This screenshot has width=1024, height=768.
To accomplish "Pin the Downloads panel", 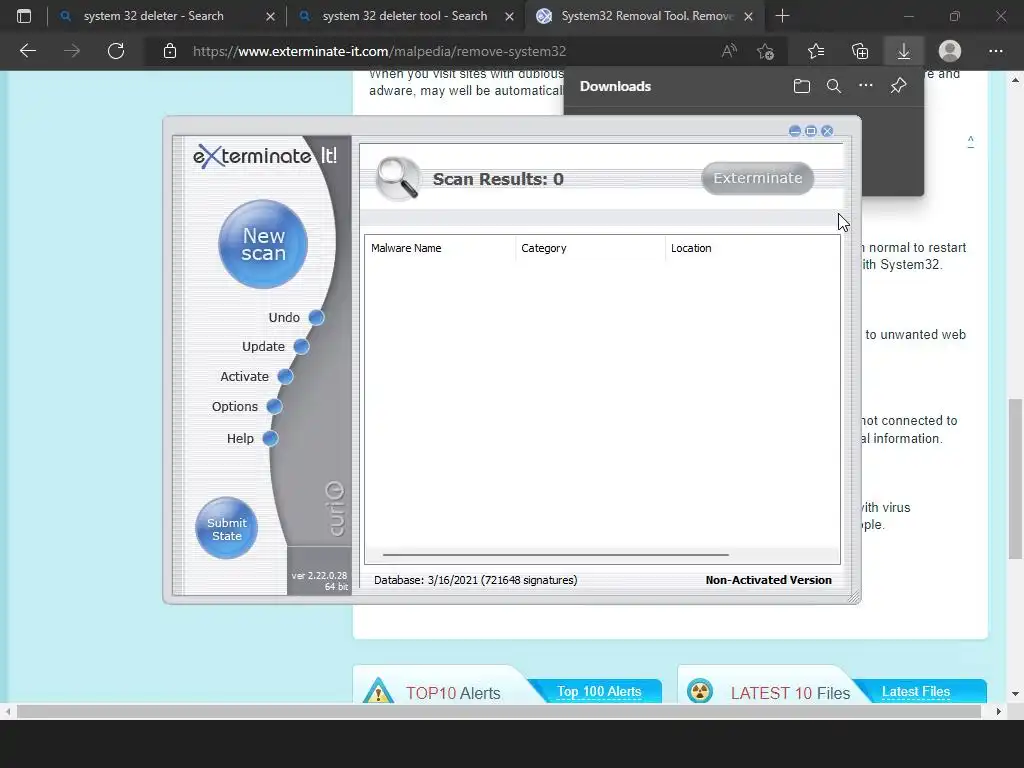I will pyautogui.click(x=898, y=86).
